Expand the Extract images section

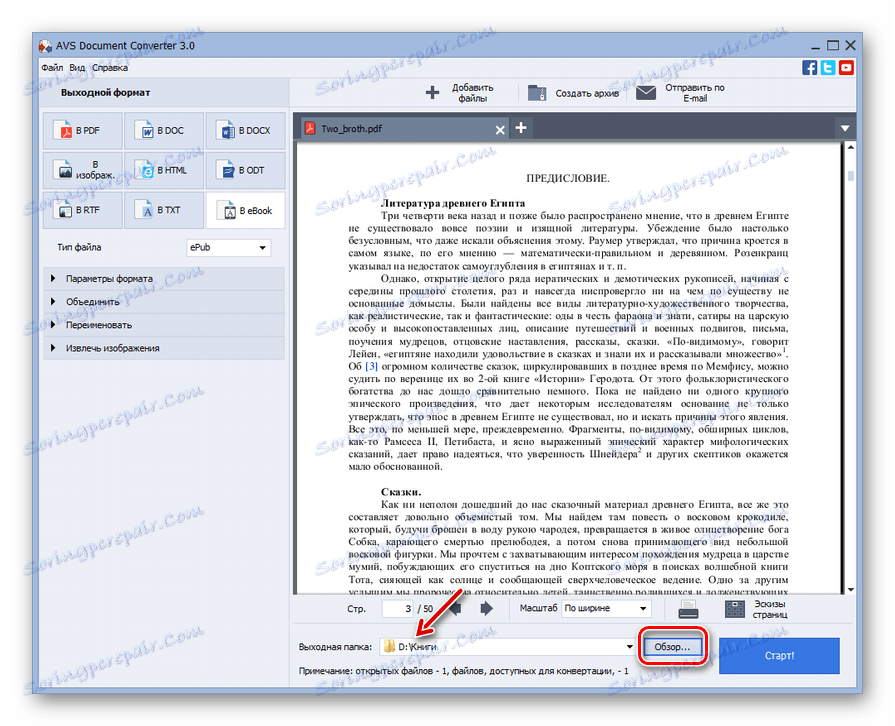tap(164, 348)
